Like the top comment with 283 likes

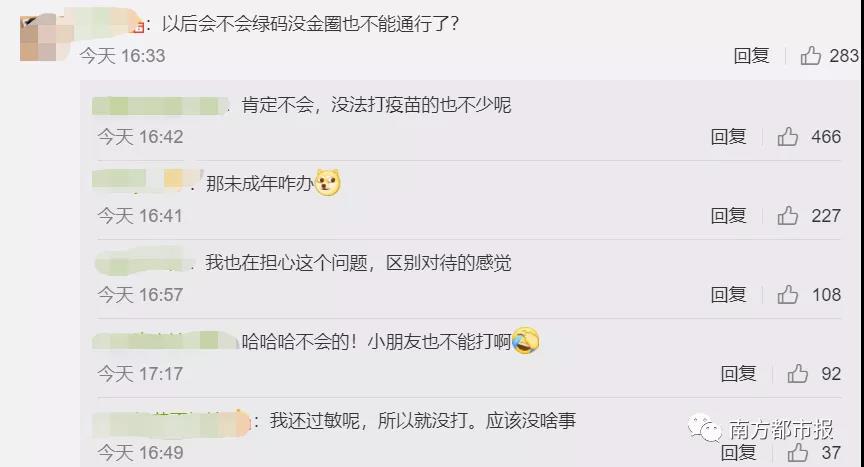(x=811, y=55)
